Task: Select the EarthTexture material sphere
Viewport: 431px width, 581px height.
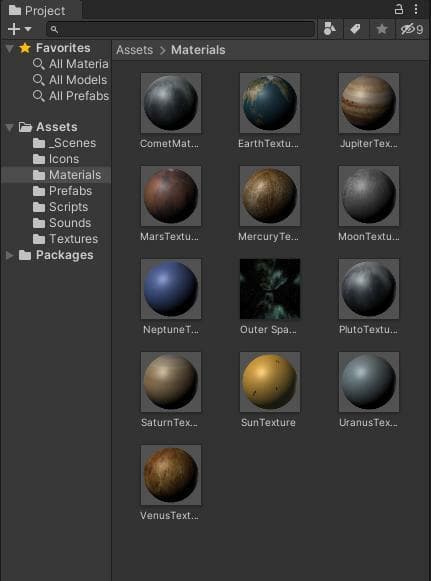Action: click(270, 103)
